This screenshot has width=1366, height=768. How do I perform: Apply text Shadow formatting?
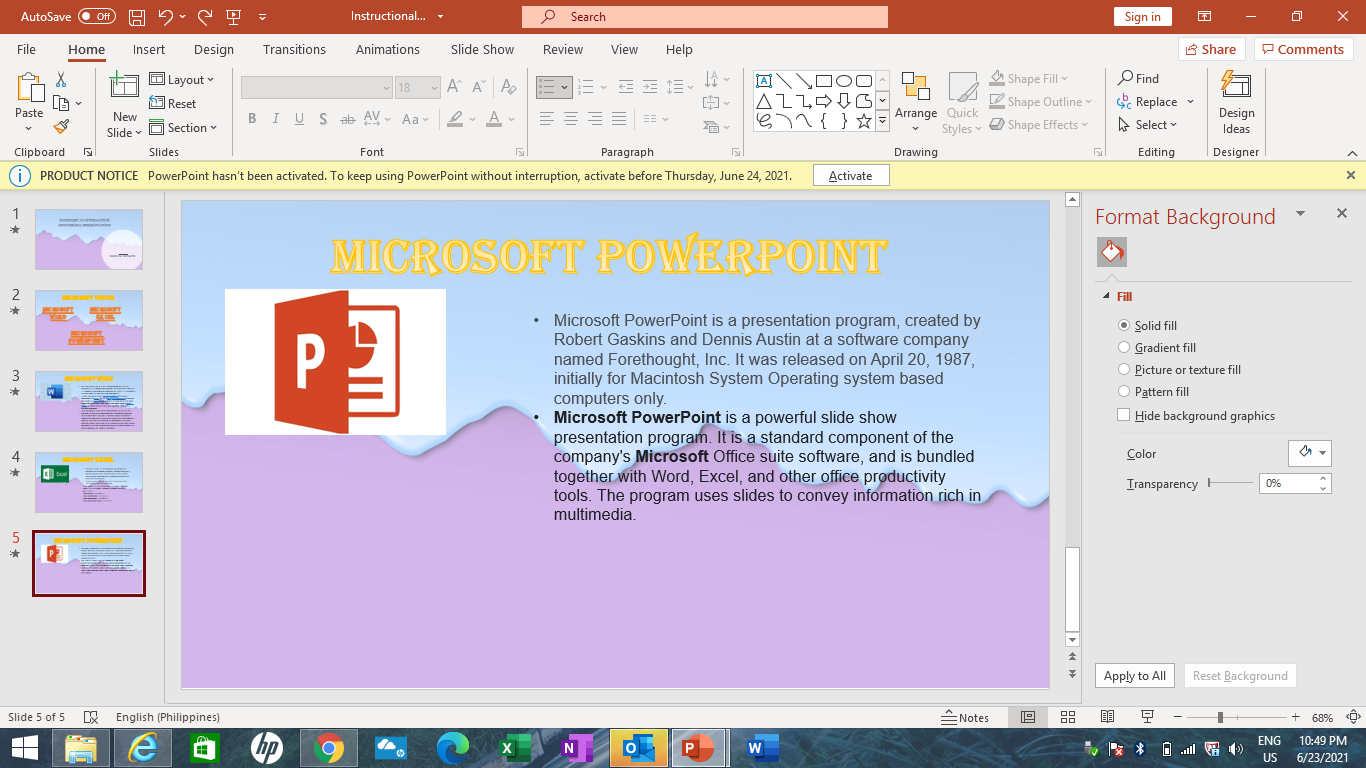pos(323,119)
